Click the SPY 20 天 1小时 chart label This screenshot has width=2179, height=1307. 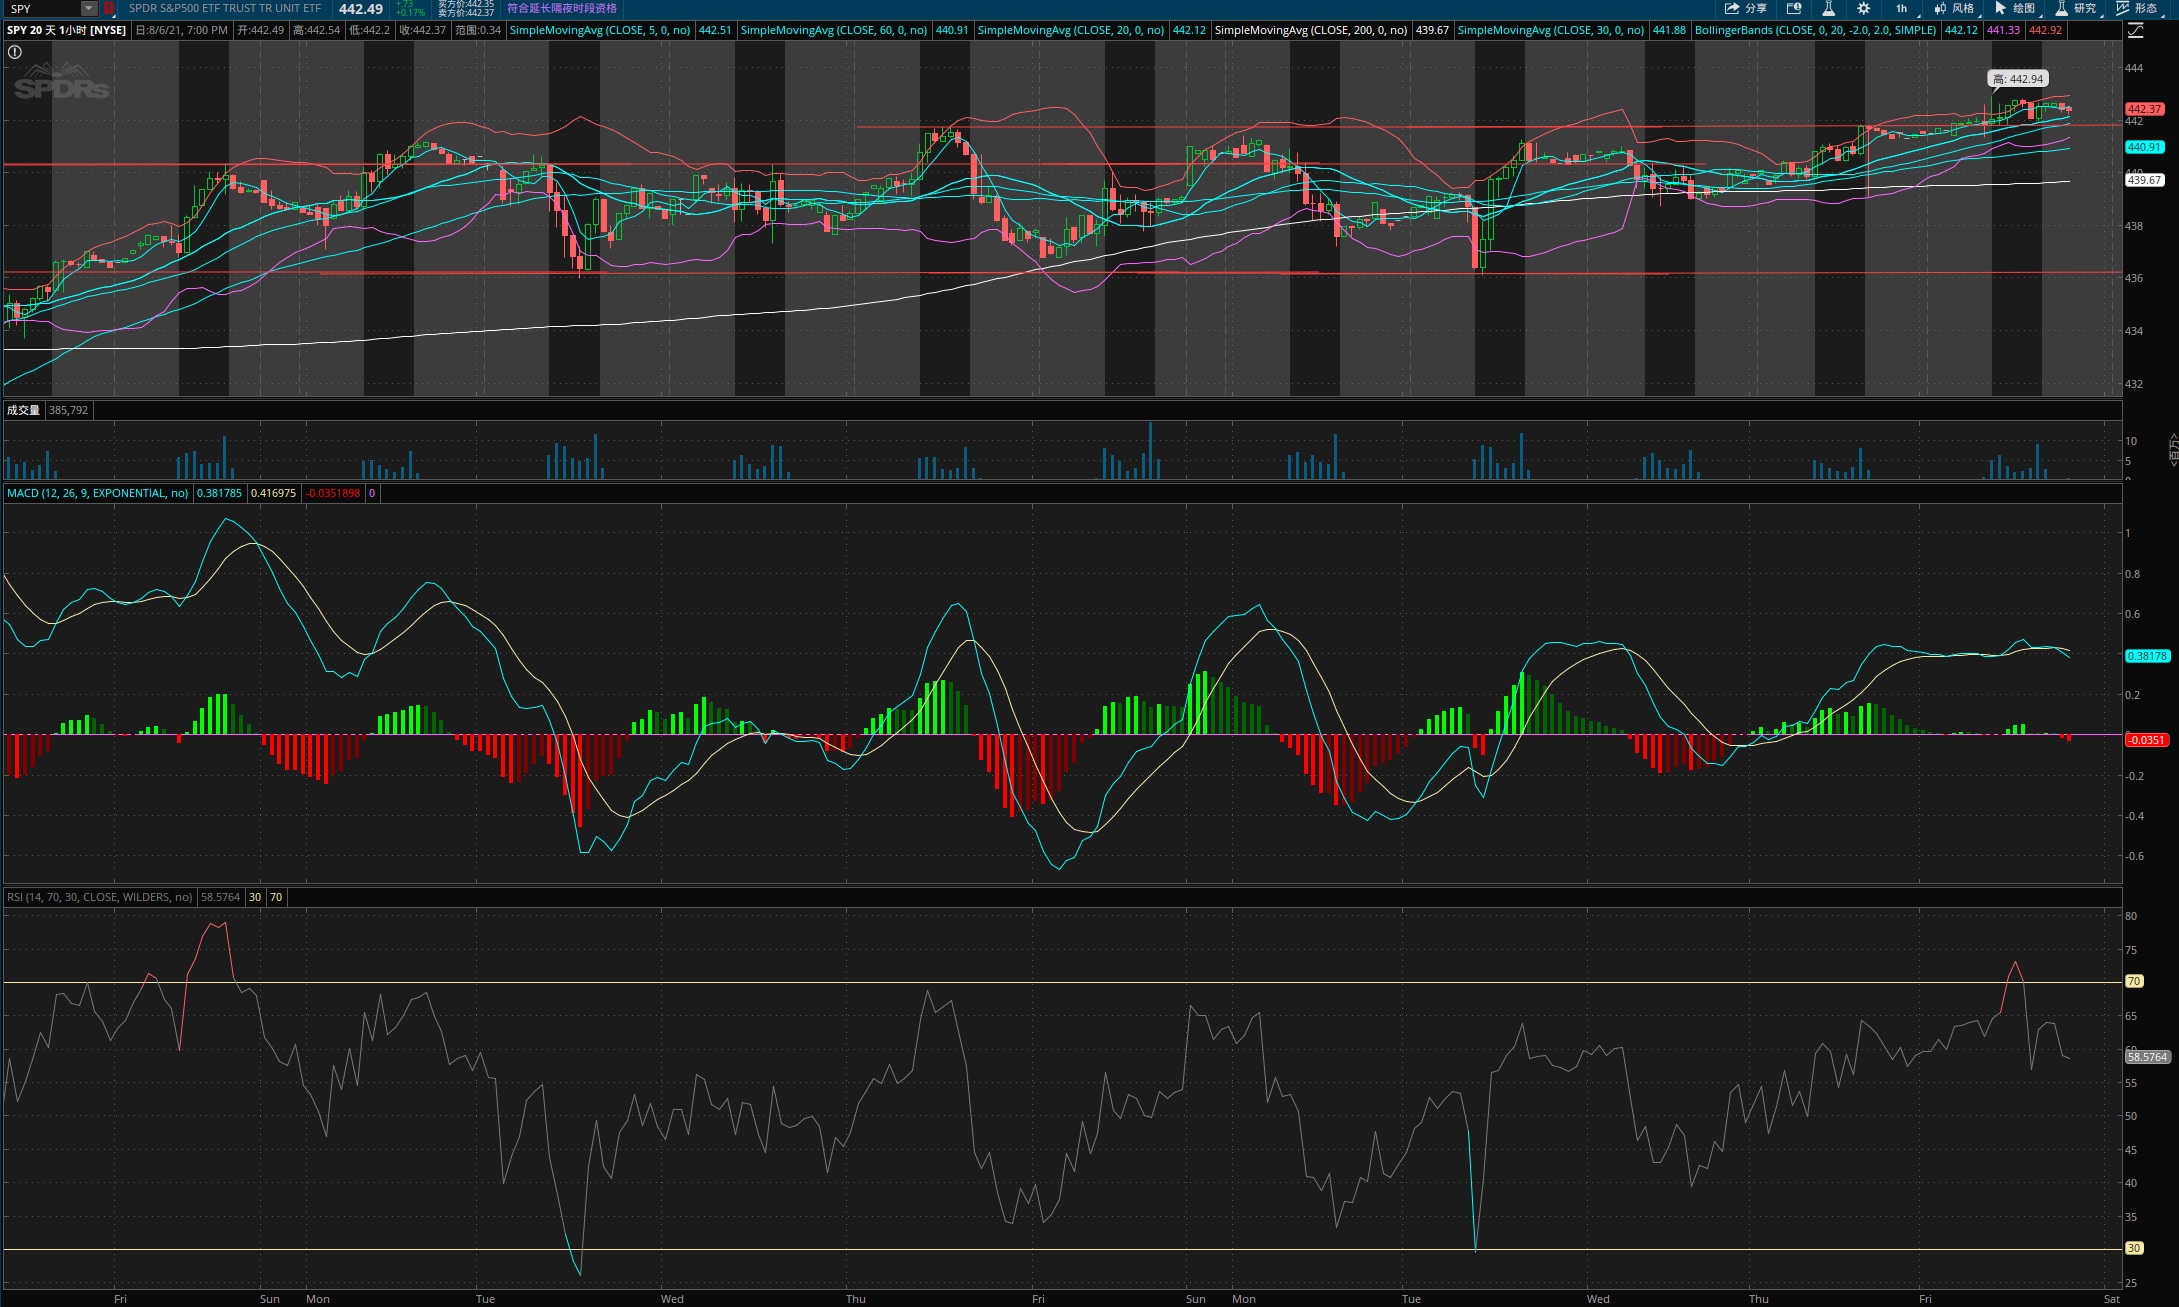pyautogui.click(x=67, y=30)
